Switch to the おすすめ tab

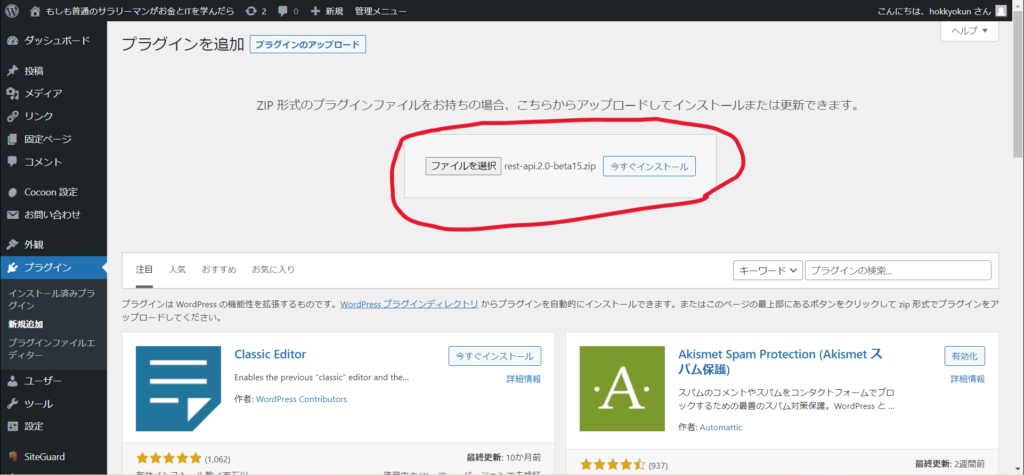219,270
